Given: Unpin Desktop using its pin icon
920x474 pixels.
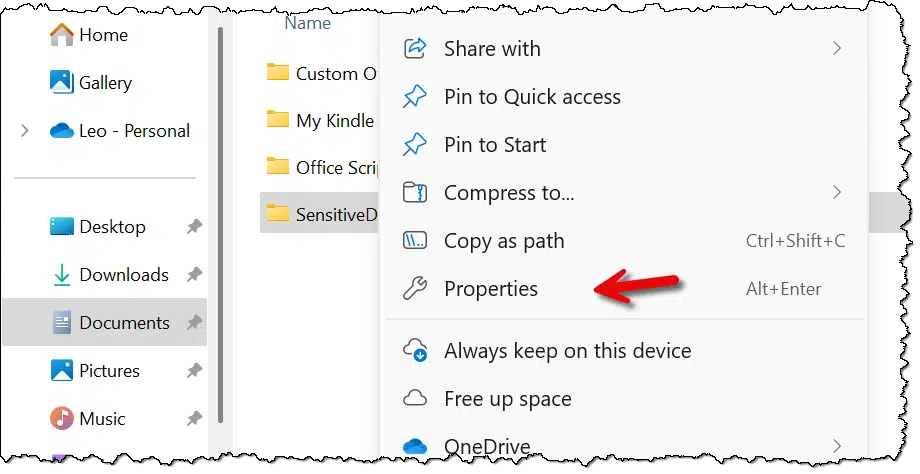Looking at the screenshot, I should pyautogui.click(x=194, y=226).
